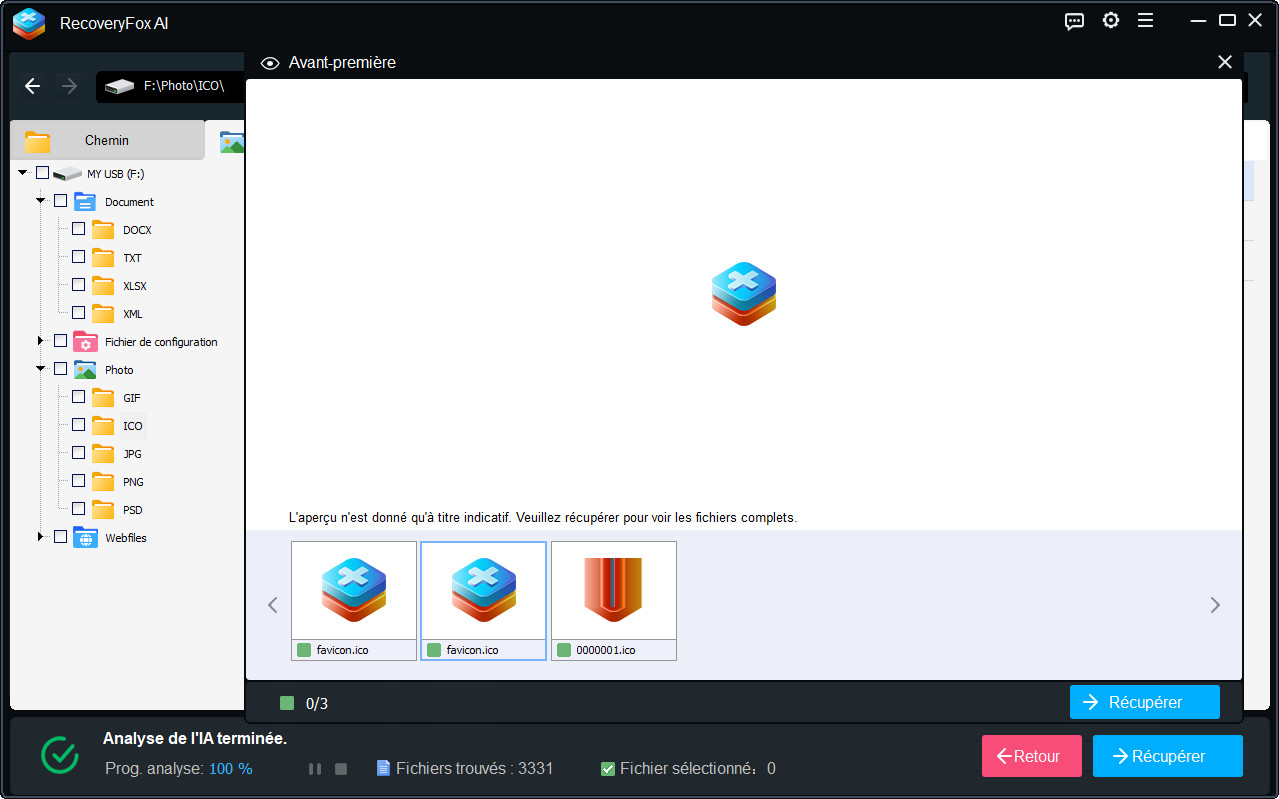Click the Fichiers trouvés : 3331 text
The height and width of the screenshot is (799, 1279).
click(474, 769)
